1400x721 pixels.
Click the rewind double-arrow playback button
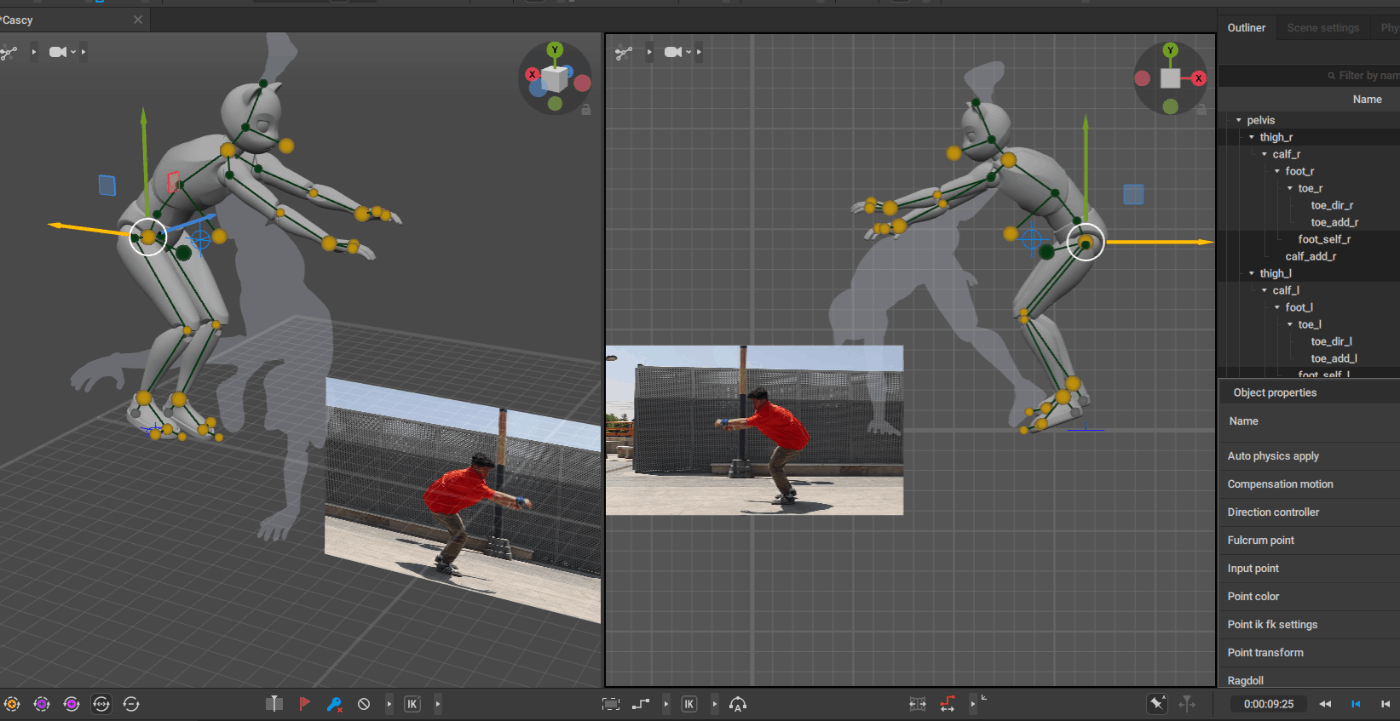click(x=1325, y=704)
